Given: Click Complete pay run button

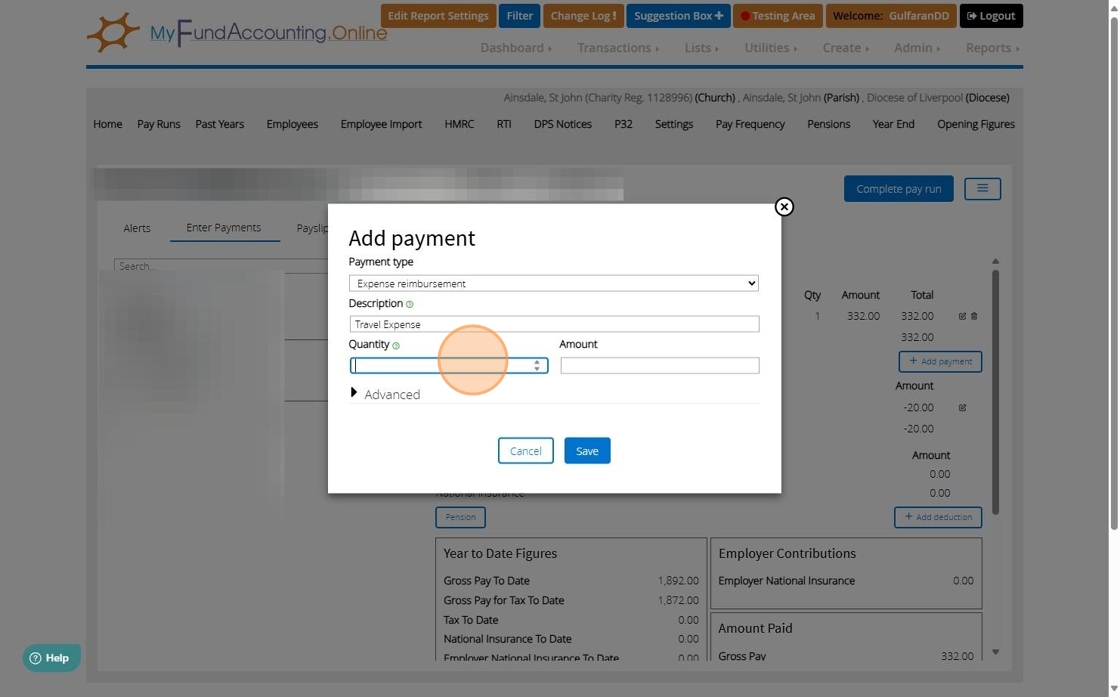Looking at the screenshot, I should pyautogui.click(x=898, y=189).
